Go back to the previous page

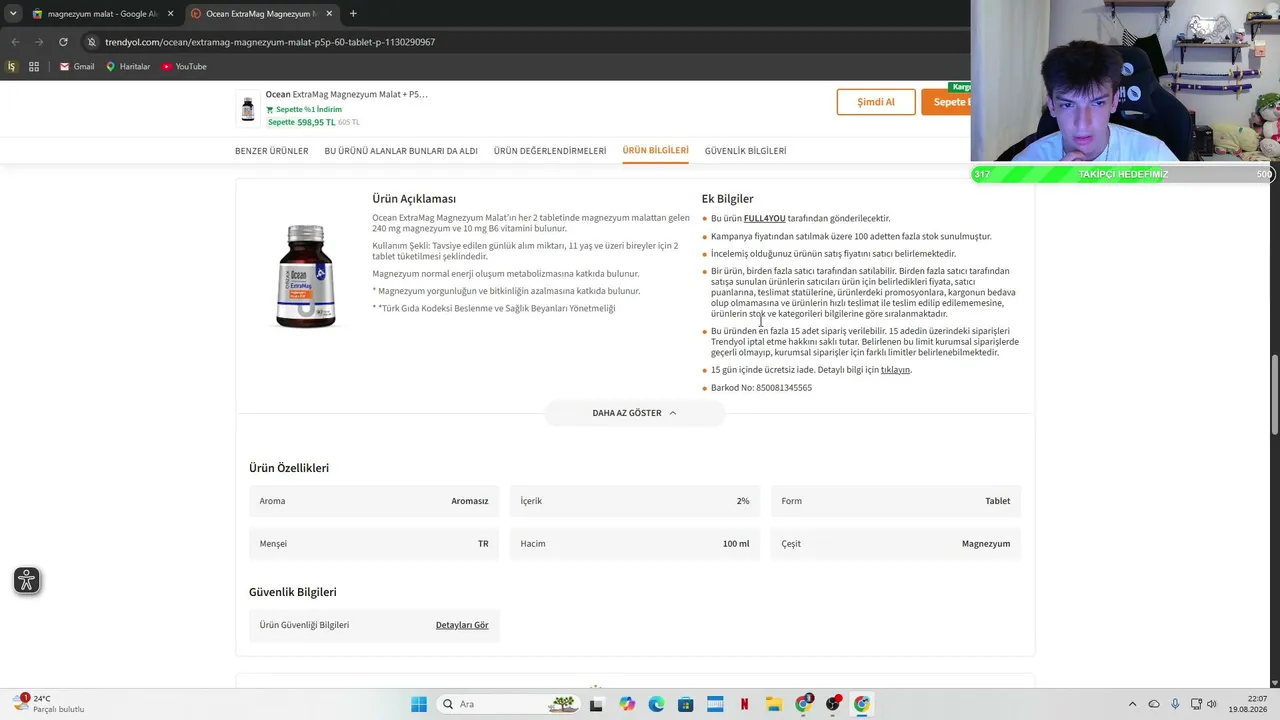coord(15,42)
